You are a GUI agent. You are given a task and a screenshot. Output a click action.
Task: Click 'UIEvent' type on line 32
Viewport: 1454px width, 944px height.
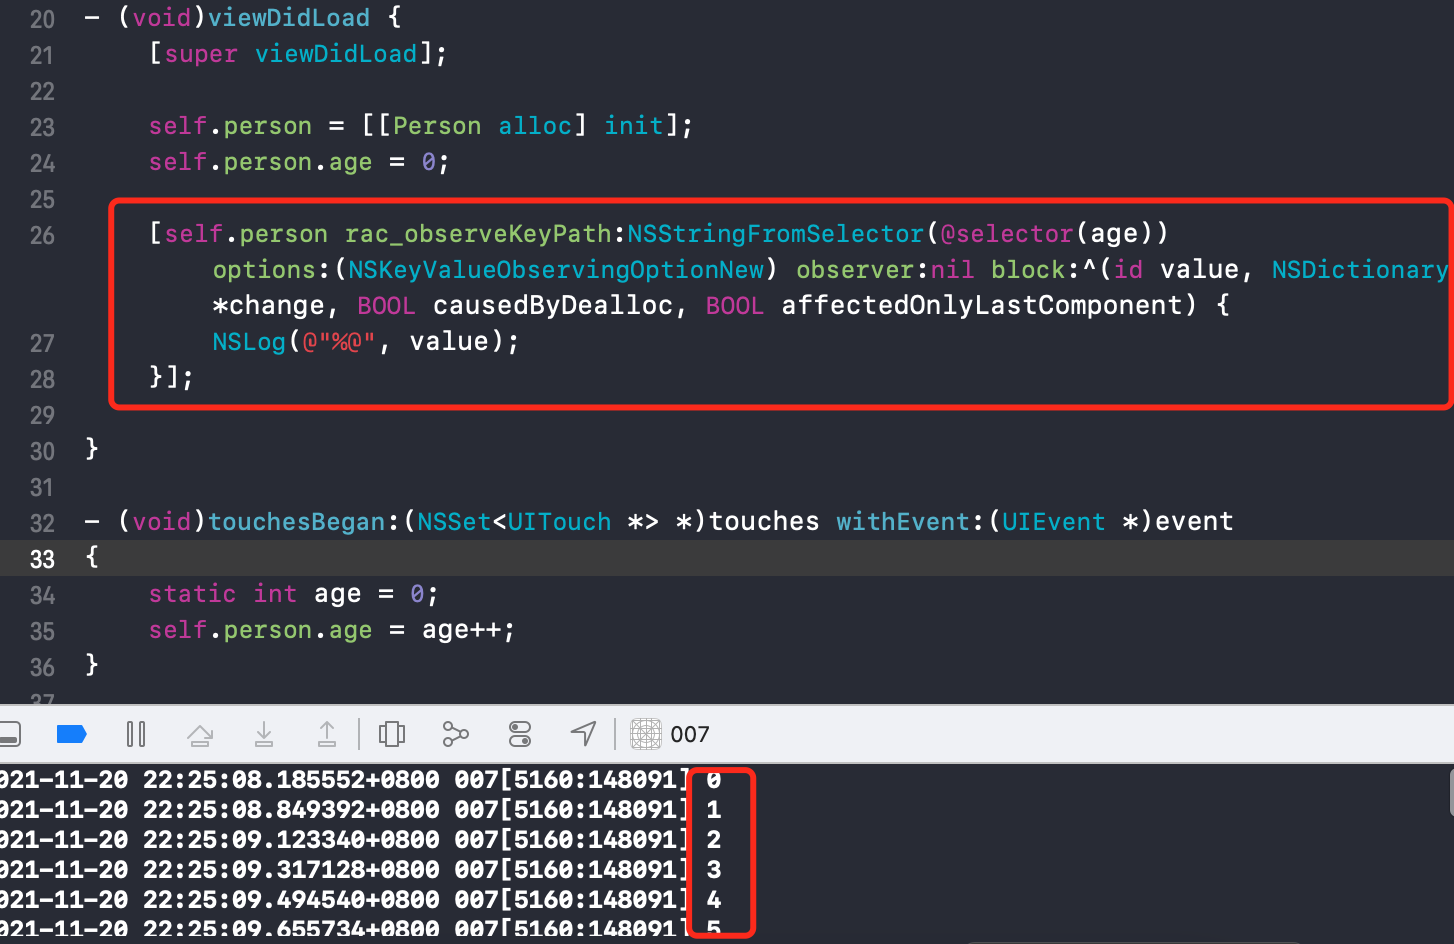(1054, 522)
